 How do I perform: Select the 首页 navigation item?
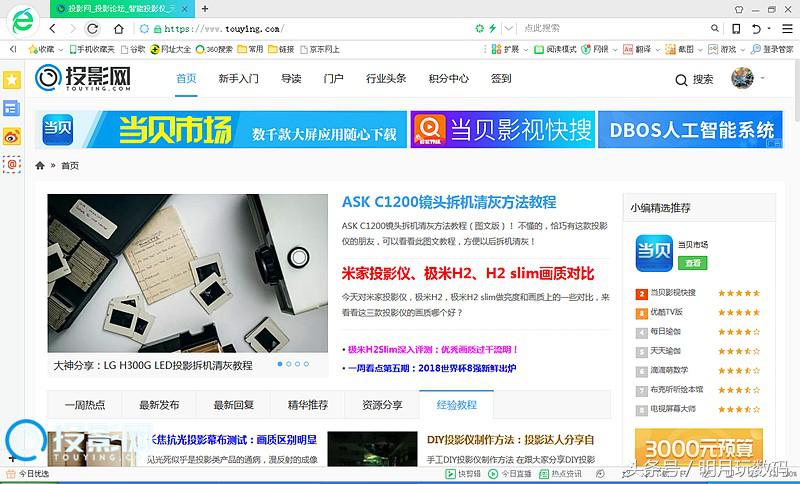click(186, 79)
